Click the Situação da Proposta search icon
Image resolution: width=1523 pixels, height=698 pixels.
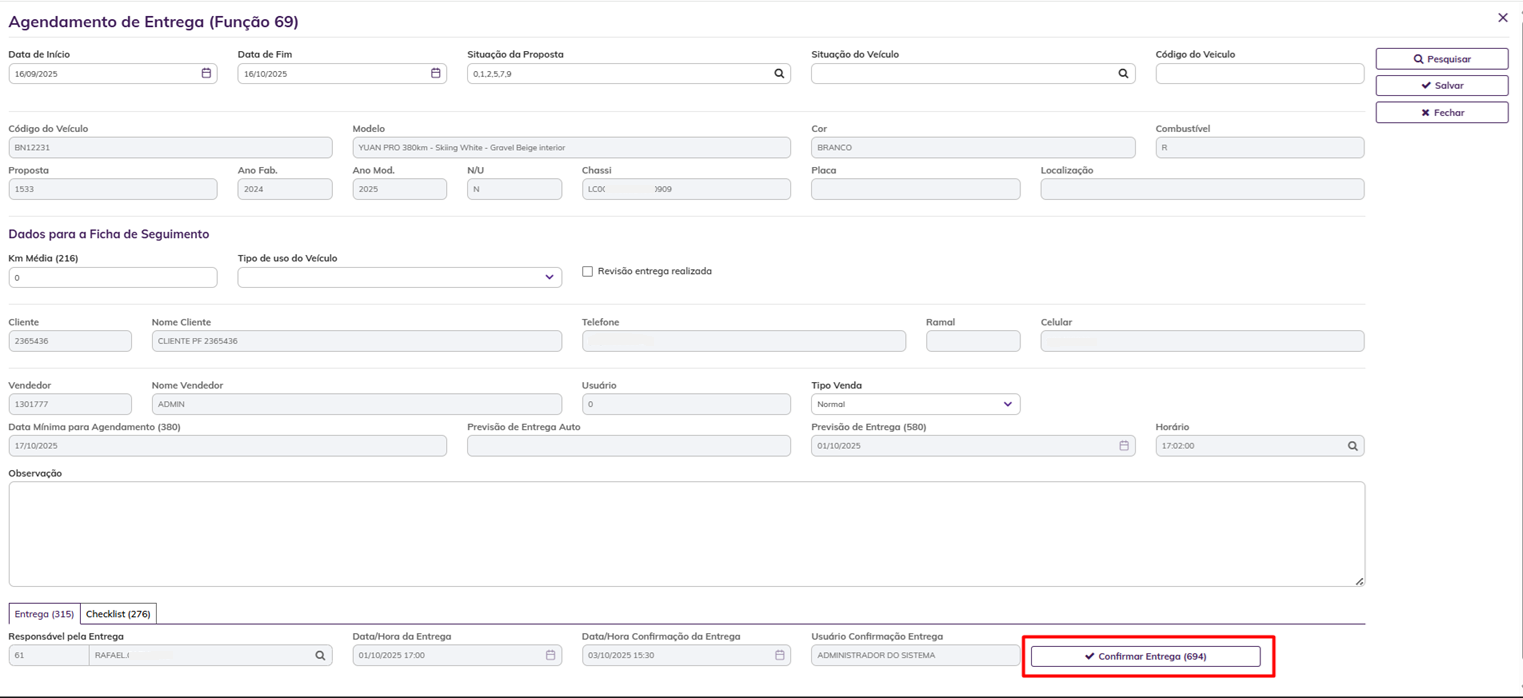tap(779, 73)
